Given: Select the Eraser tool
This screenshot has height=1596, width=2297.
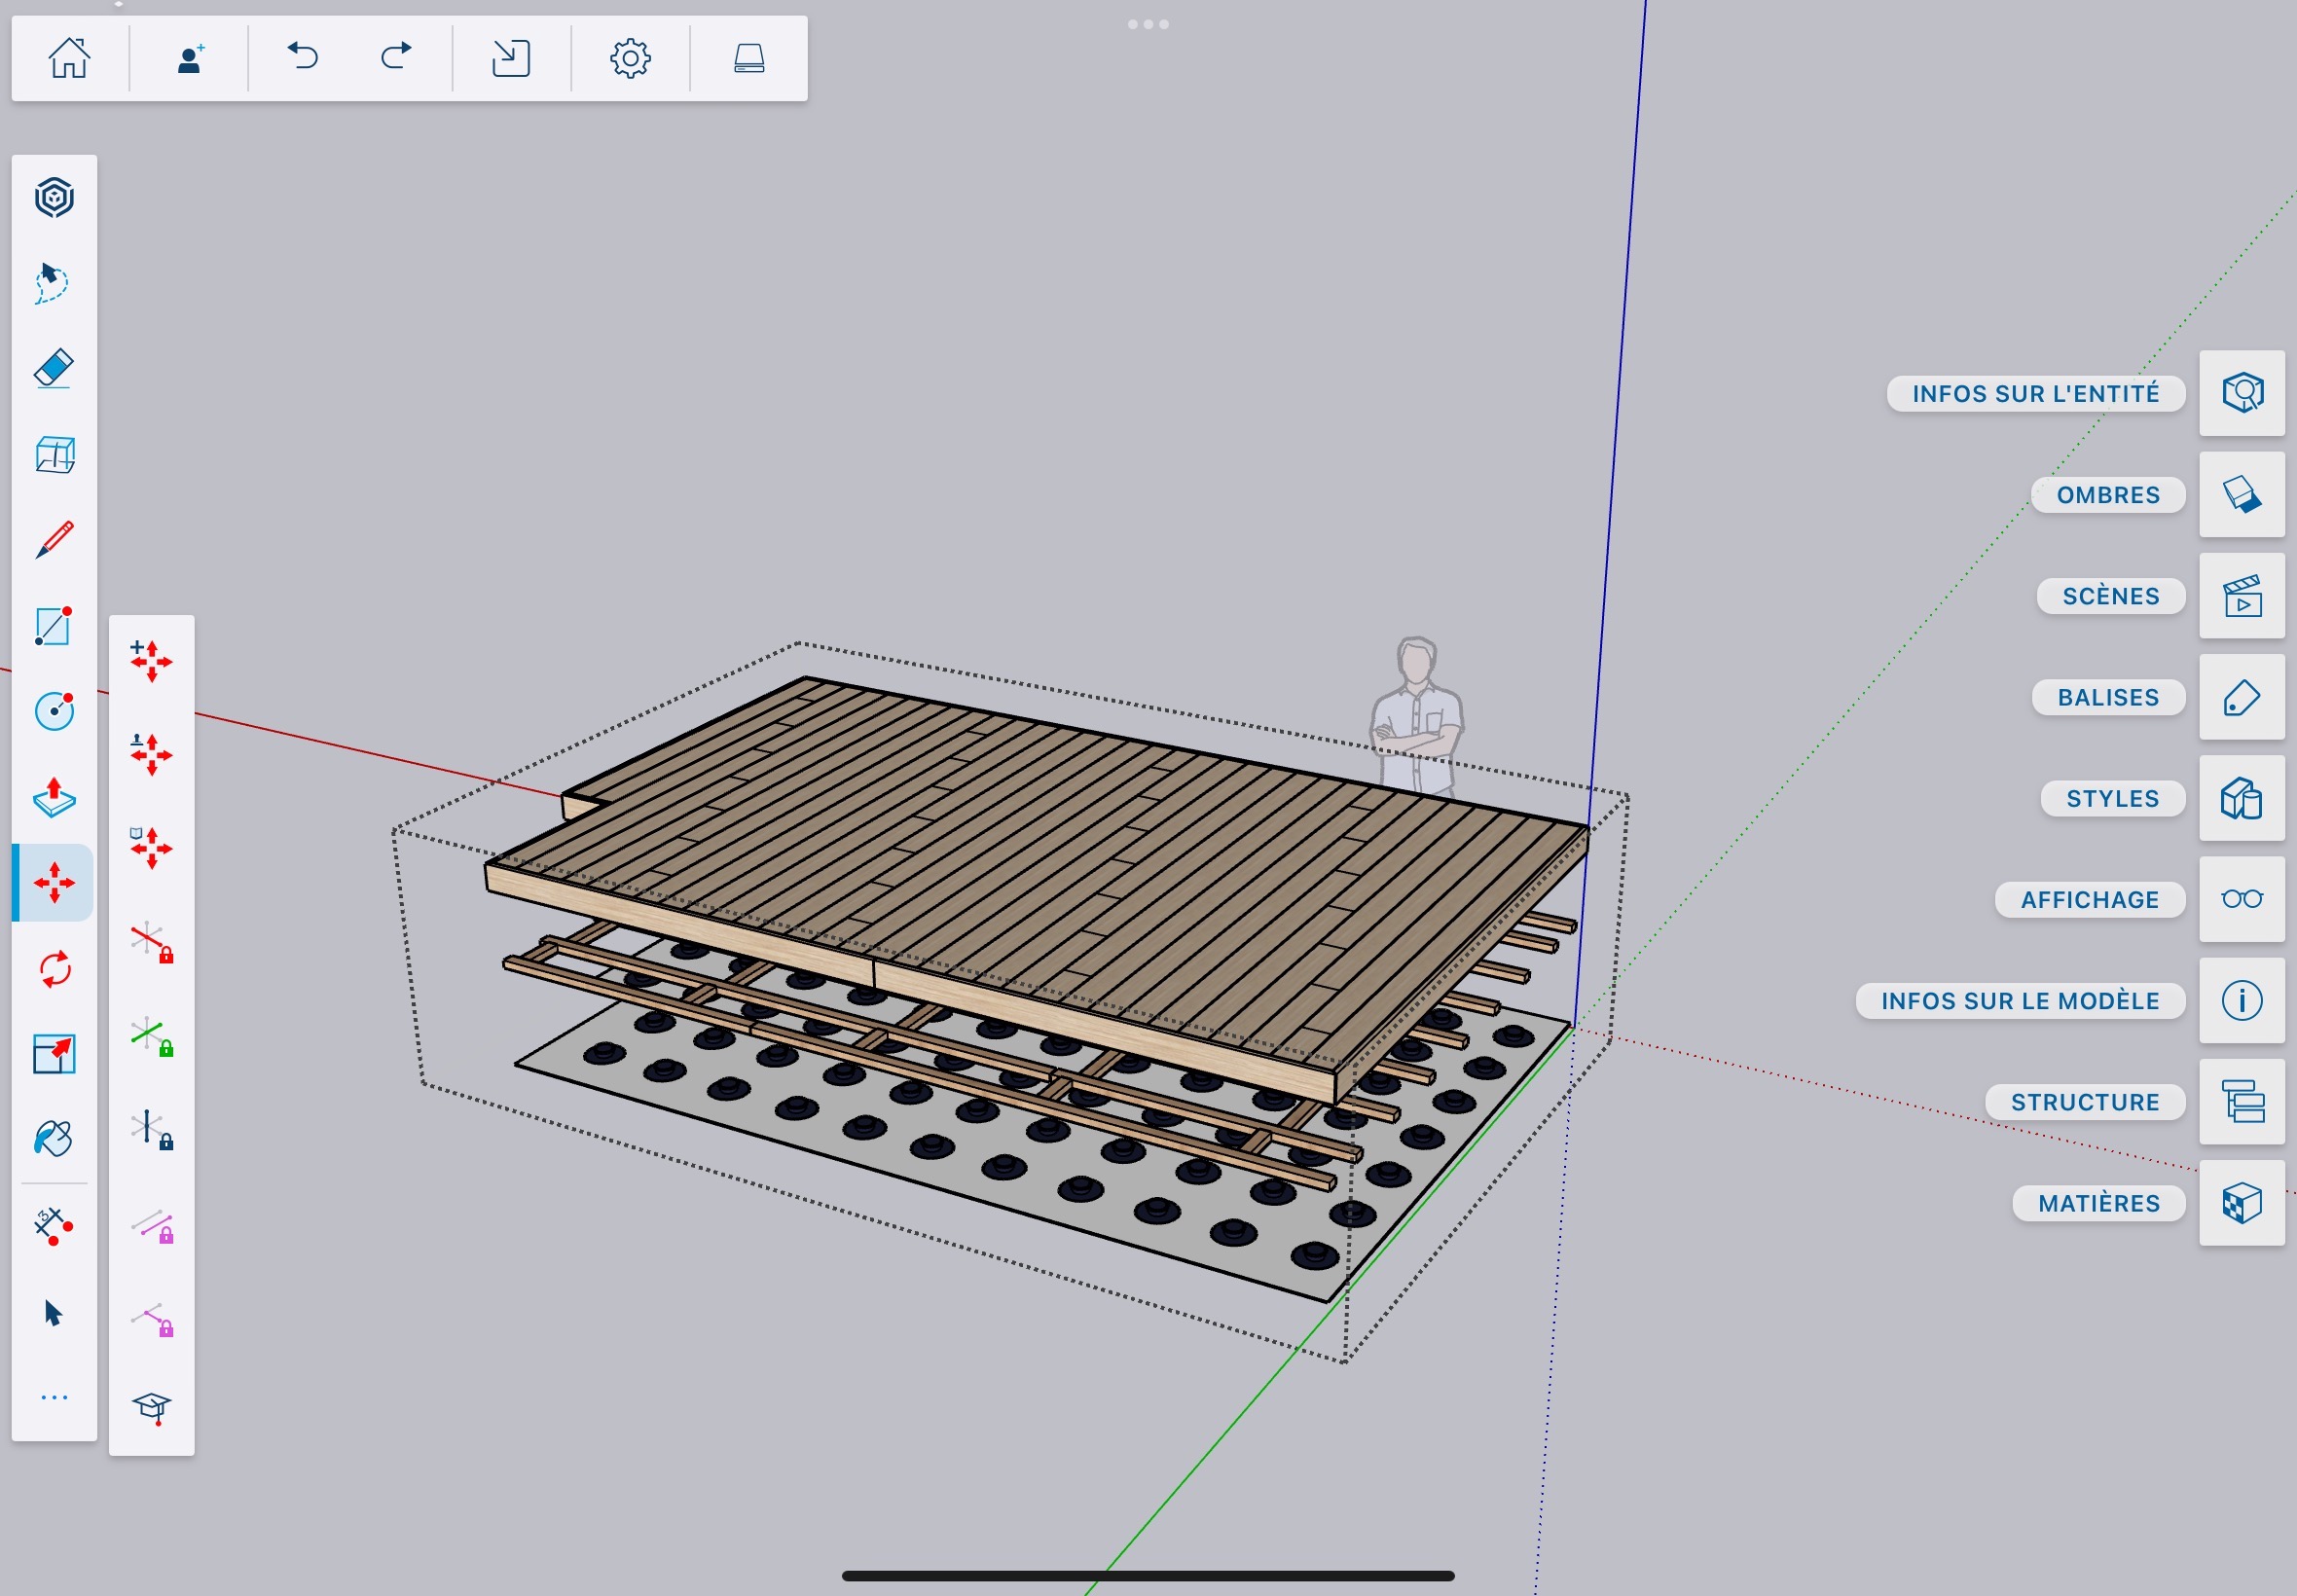Looking at the screenshot, I should [54, 368].
